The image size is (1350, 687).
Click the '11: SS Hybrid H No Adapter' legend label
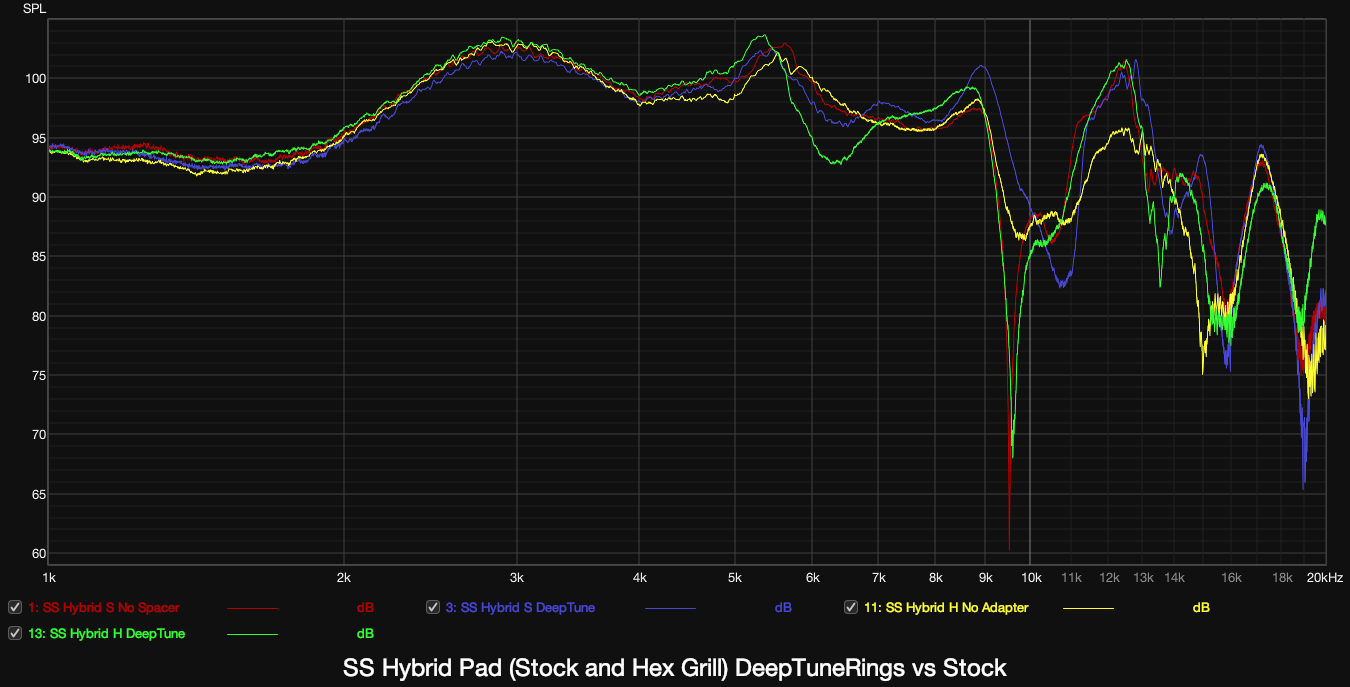tap(946, 607)
